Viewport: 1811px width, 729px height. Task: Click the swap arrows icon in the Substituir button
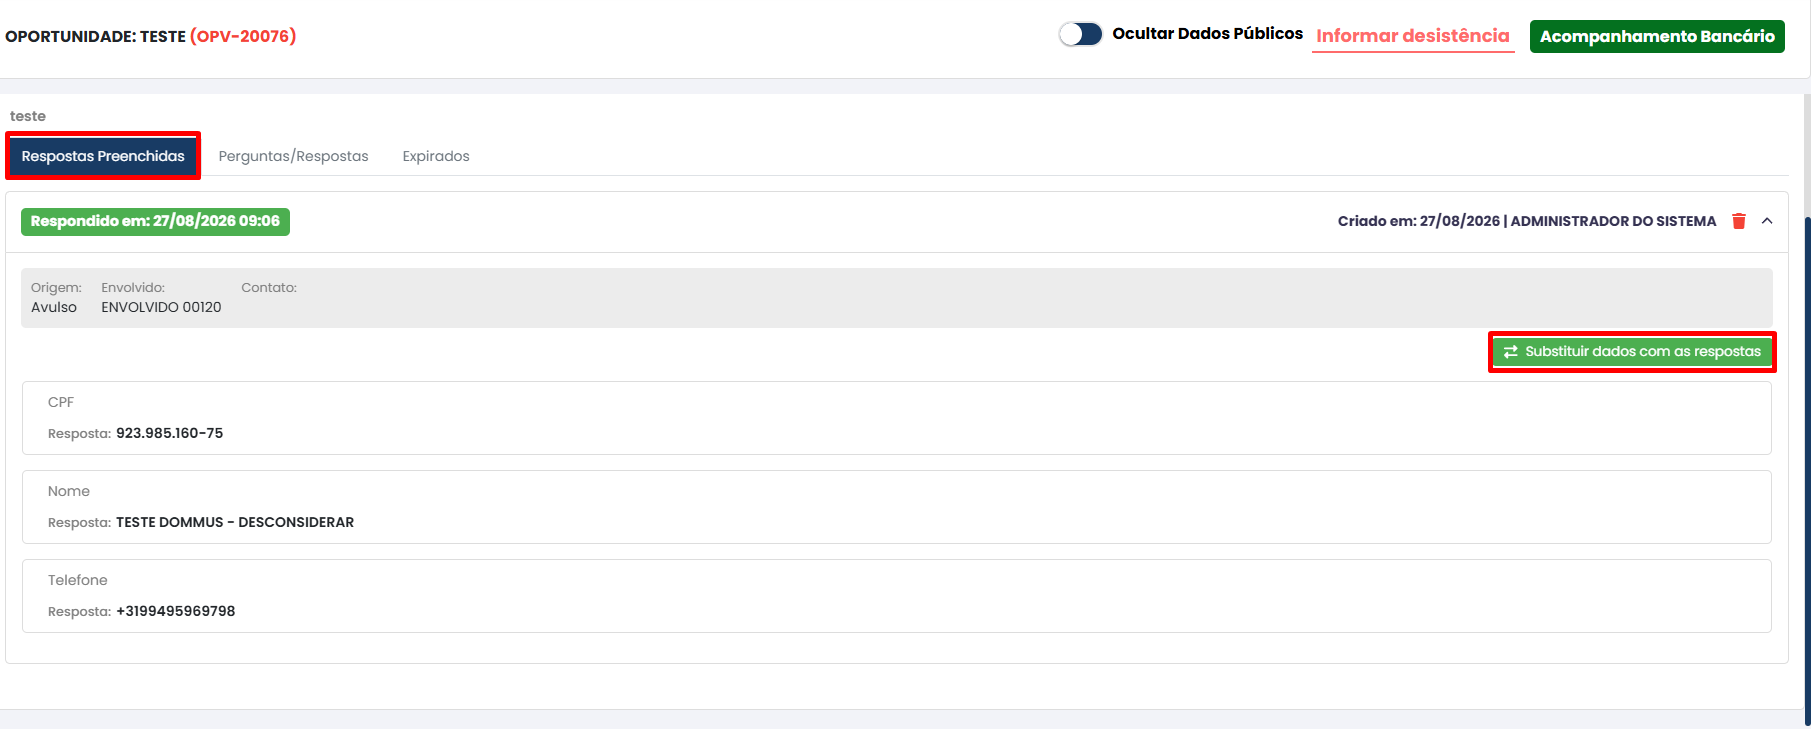click(x=1511, y=352)
